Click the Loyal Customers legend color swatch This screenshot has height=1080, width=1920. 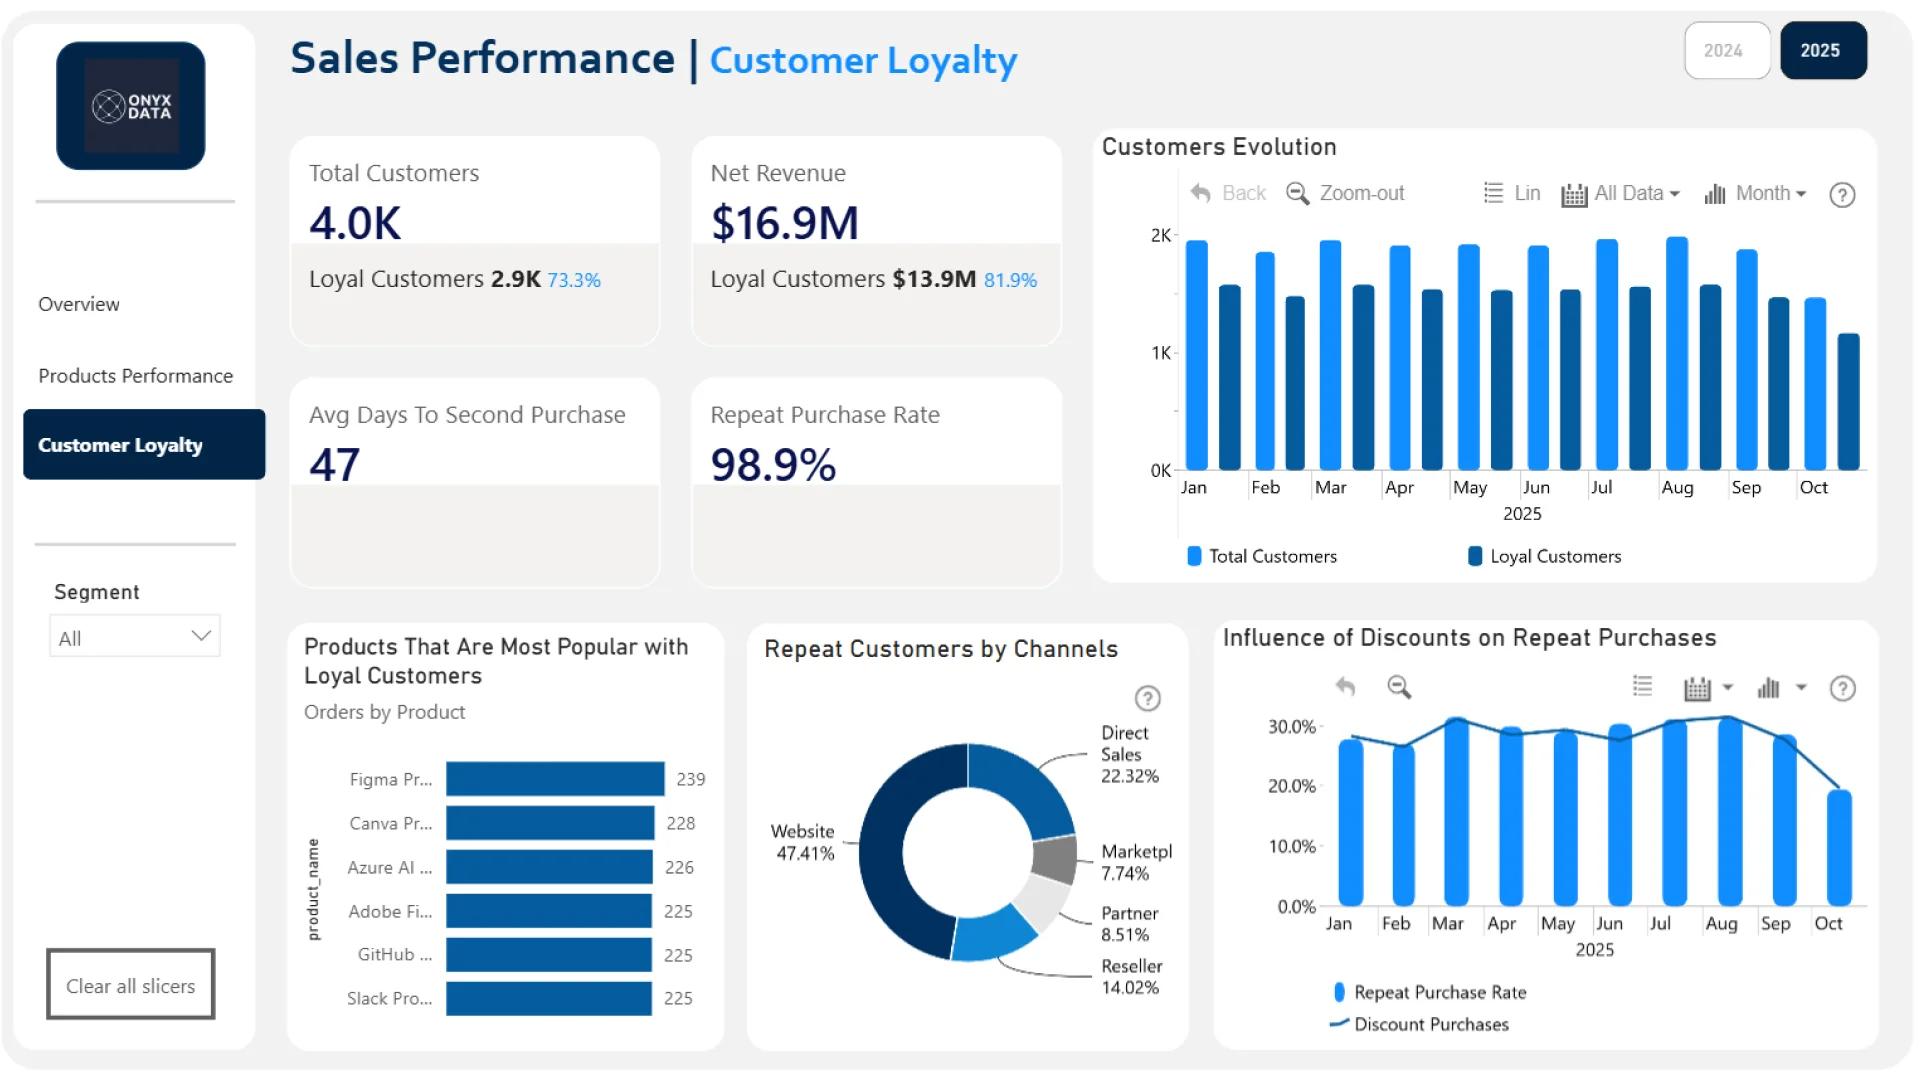pos(1474,556)
